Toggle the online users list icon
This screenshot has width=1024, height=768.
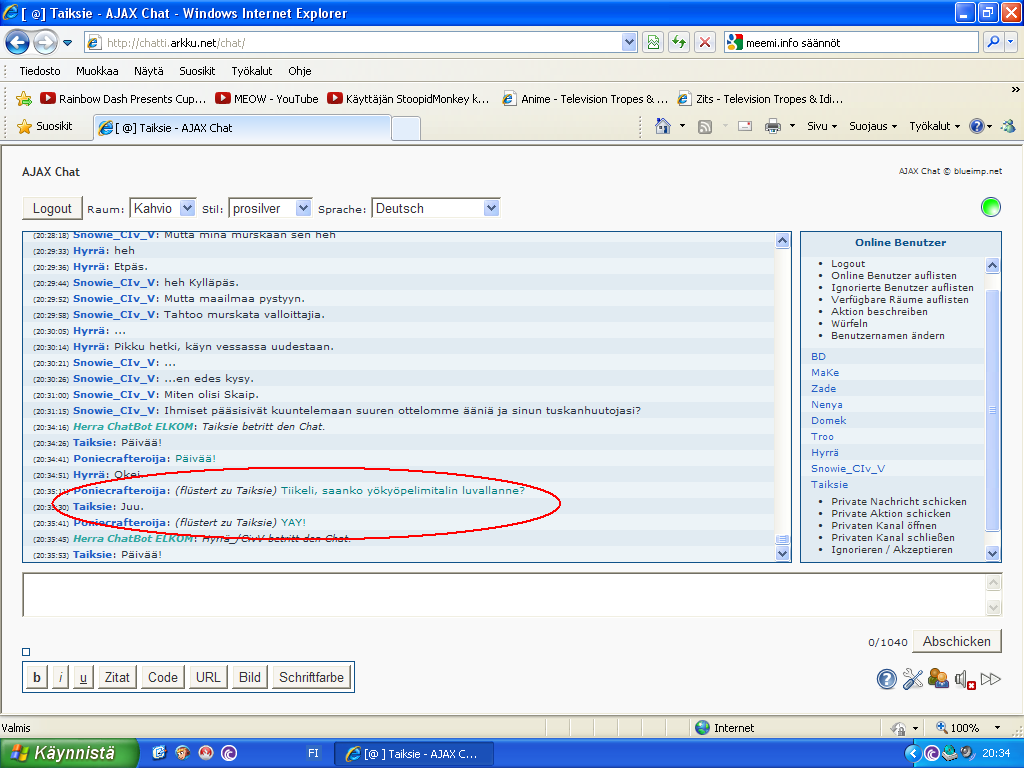coord(938,679)
